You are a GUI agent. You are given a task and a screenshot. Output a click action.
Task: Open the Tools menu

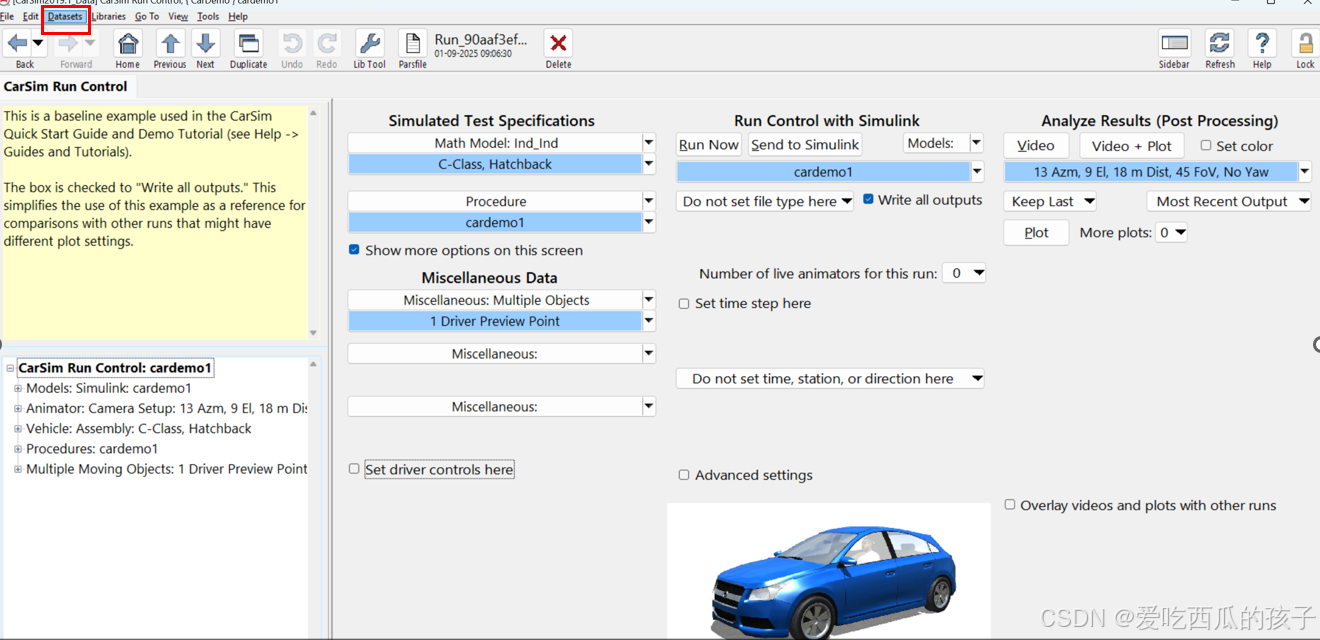click(x=208, y=16)
